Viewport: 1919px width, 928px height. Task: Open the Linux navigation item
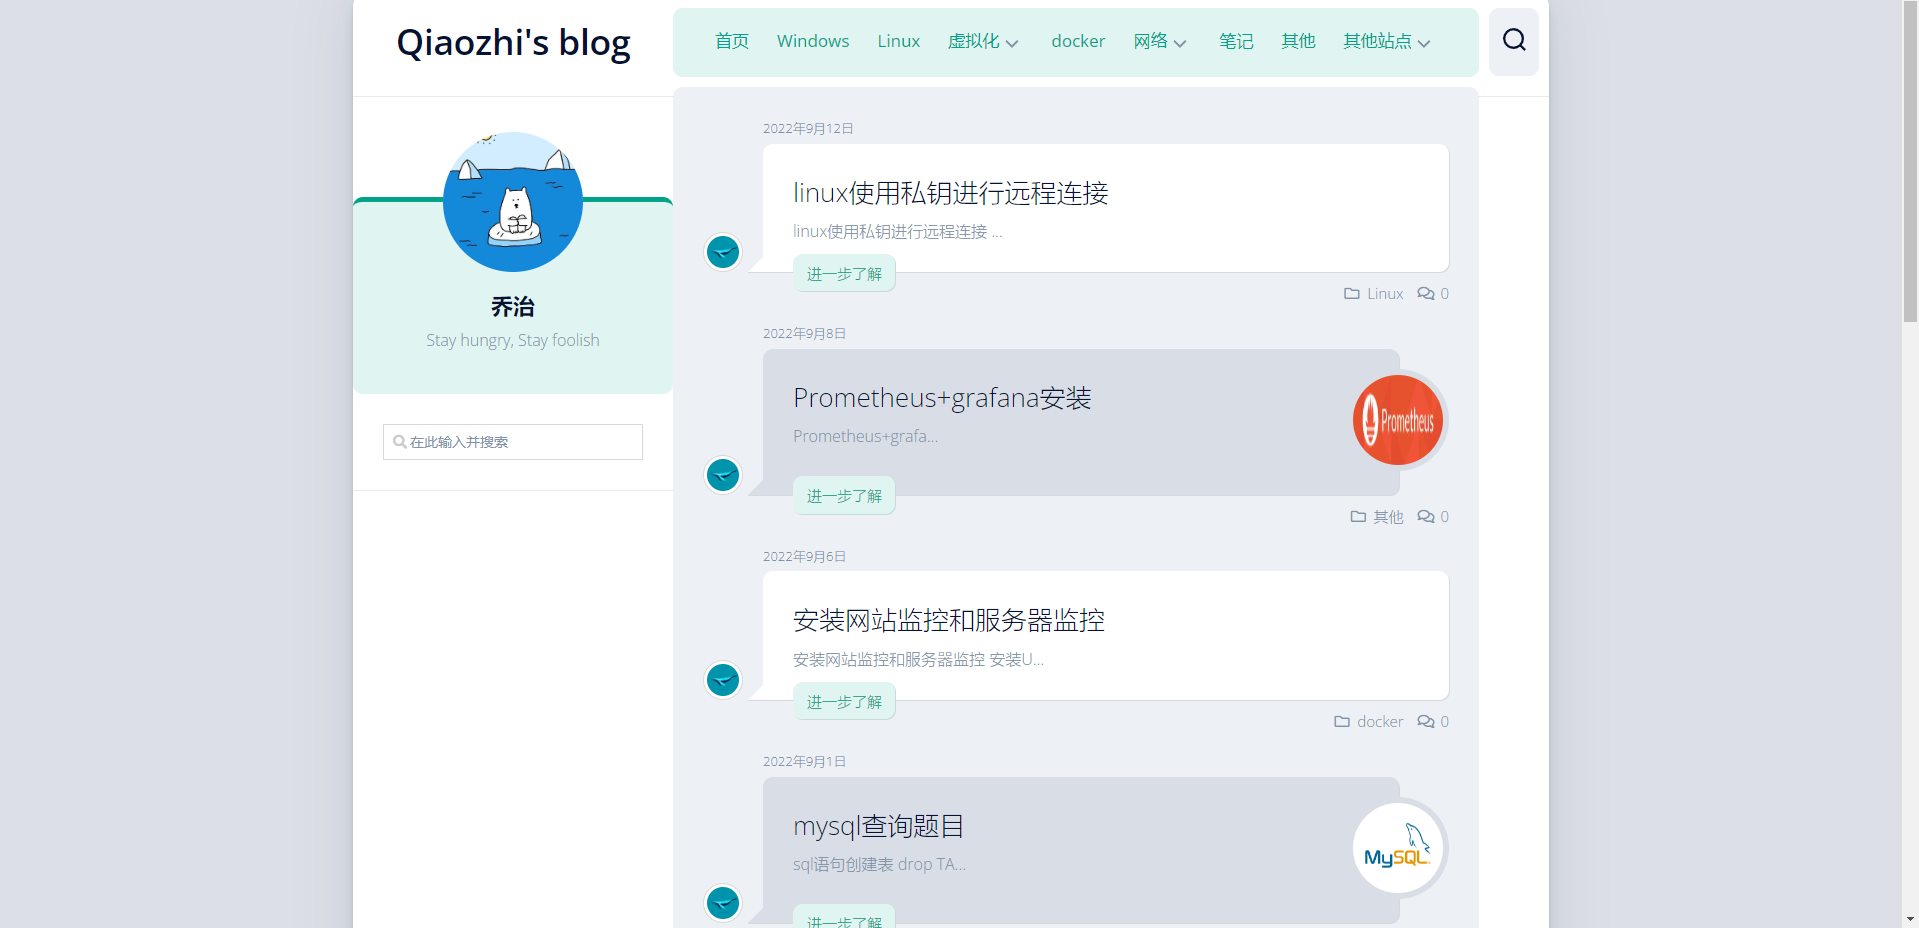(899, 42)
